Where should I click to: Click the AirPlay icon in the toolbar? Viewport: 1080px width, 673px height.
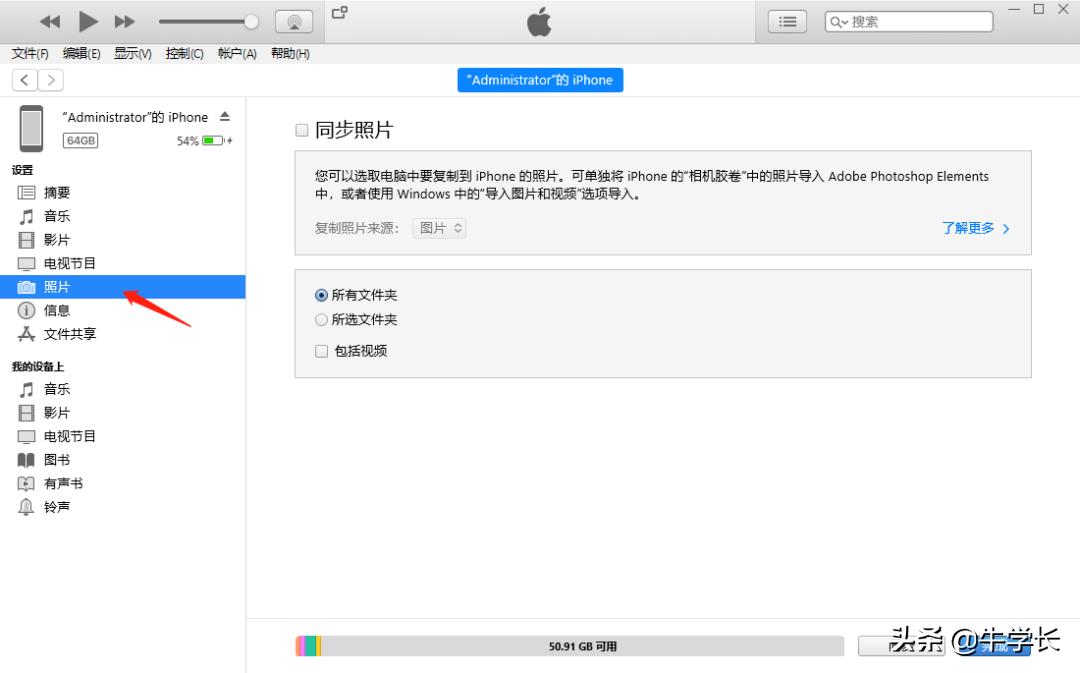pos(293,20)
